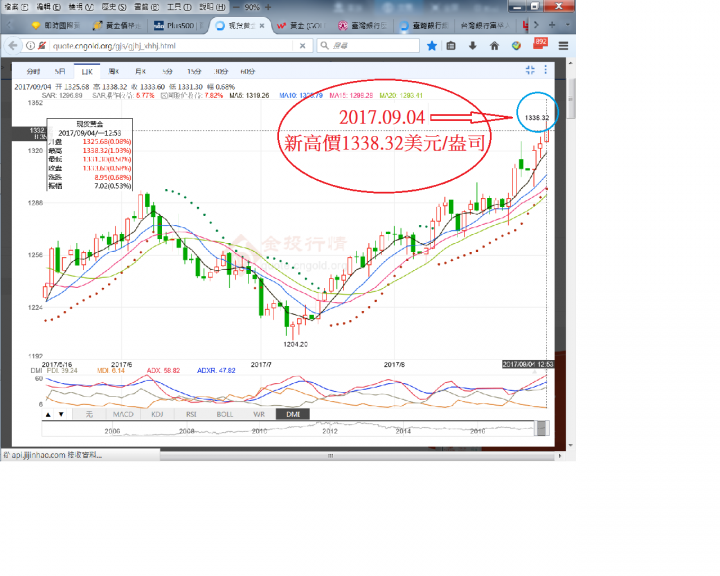Click the stop loading X in address bar
The height and width of the screenshot is (576, 720).
(x=303, y=45)
